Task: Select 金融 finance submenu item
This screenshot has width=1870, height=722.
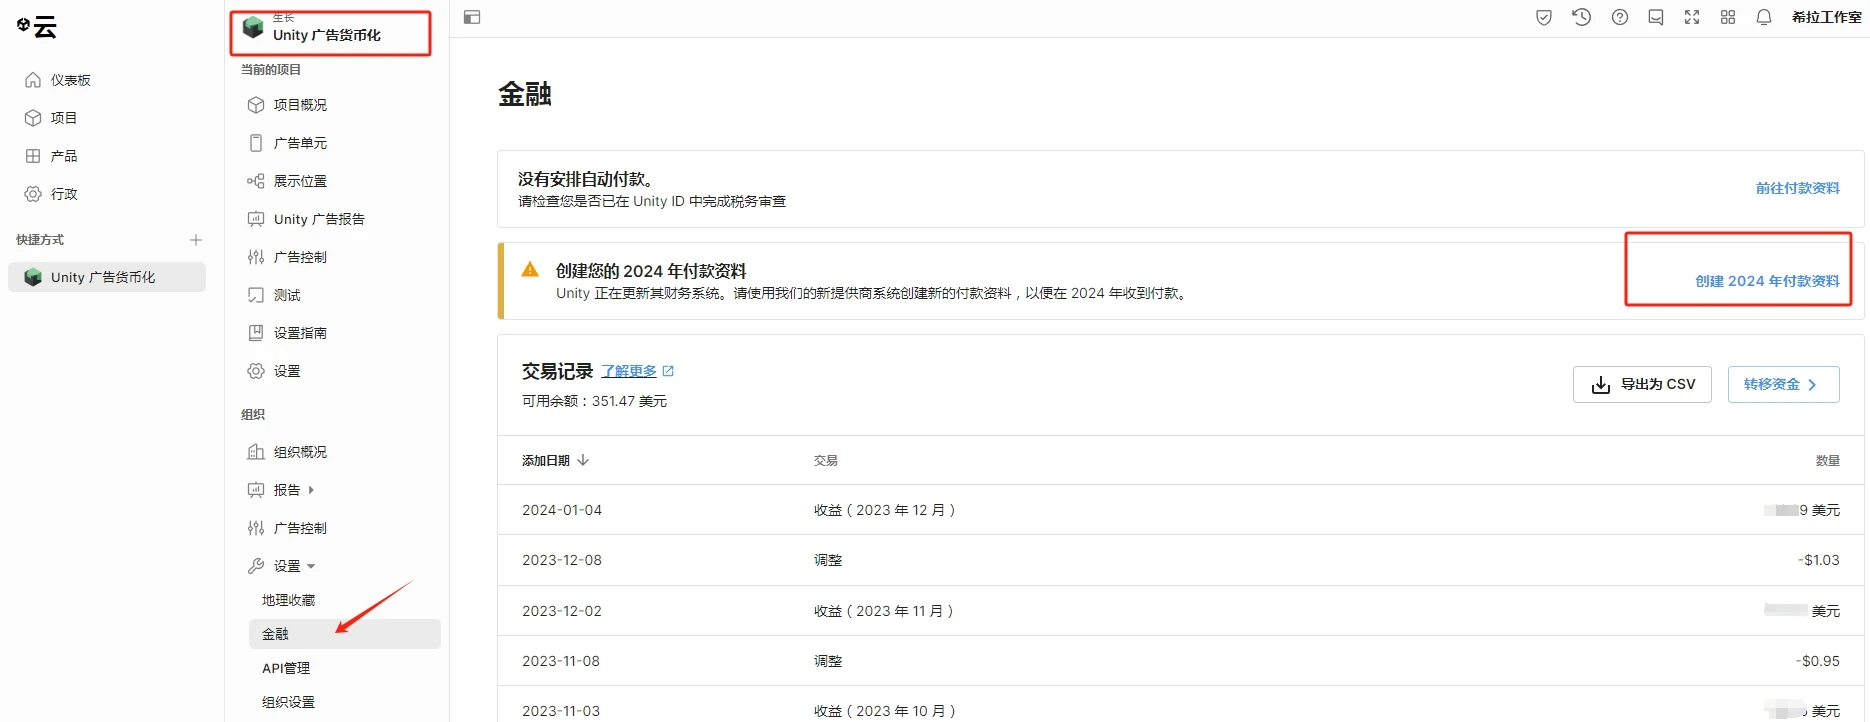Action: 344,634
